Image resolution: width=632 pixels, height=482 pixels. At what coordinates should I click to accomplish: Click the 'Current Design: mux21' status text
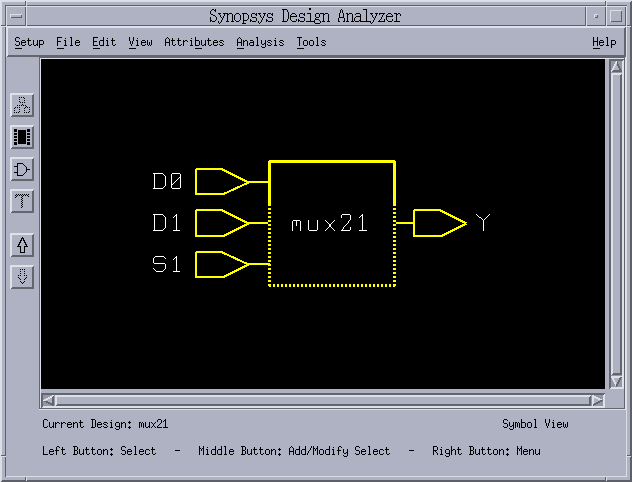pyautogui.click(x=105, y=424)
